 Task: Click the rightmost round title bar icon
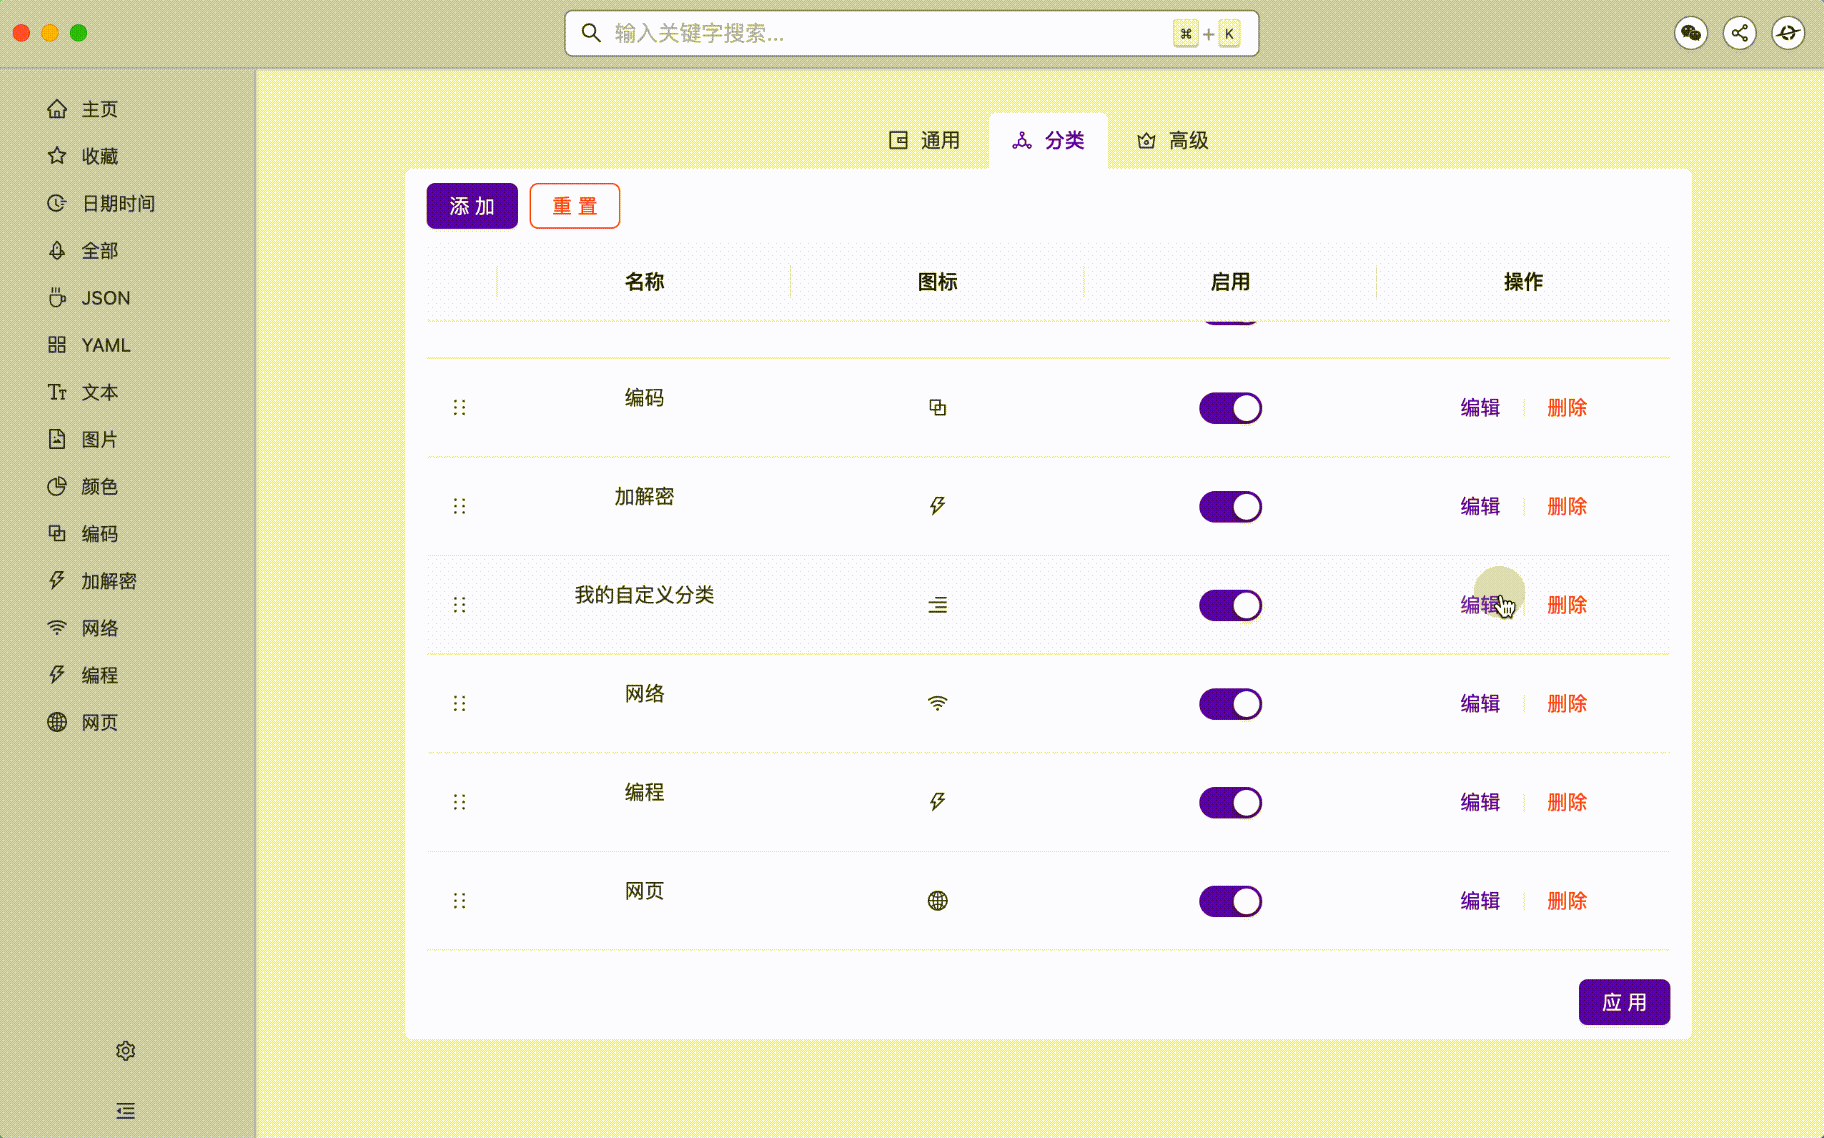pyautogui.click(x=1788, y=33)
